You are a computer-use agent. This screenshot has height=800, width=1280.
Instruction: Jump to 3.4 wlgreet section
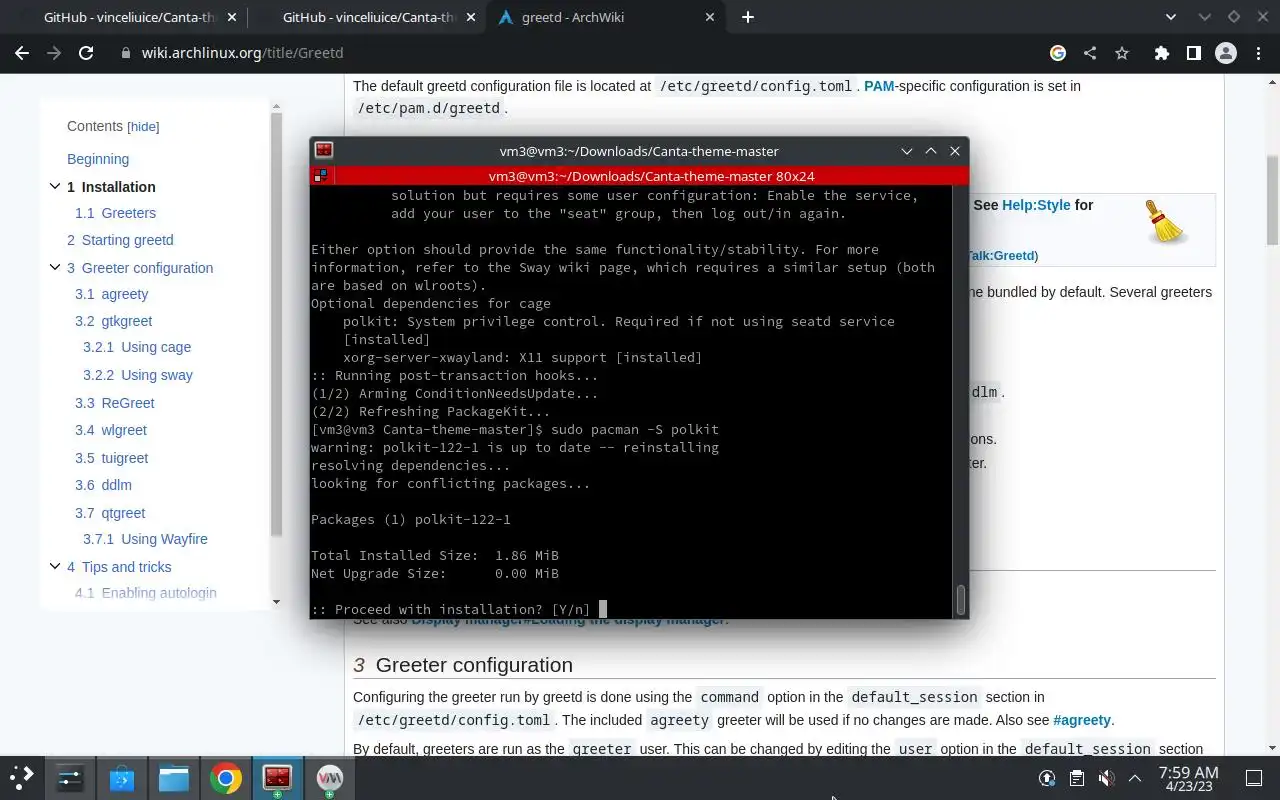[111, 430]
